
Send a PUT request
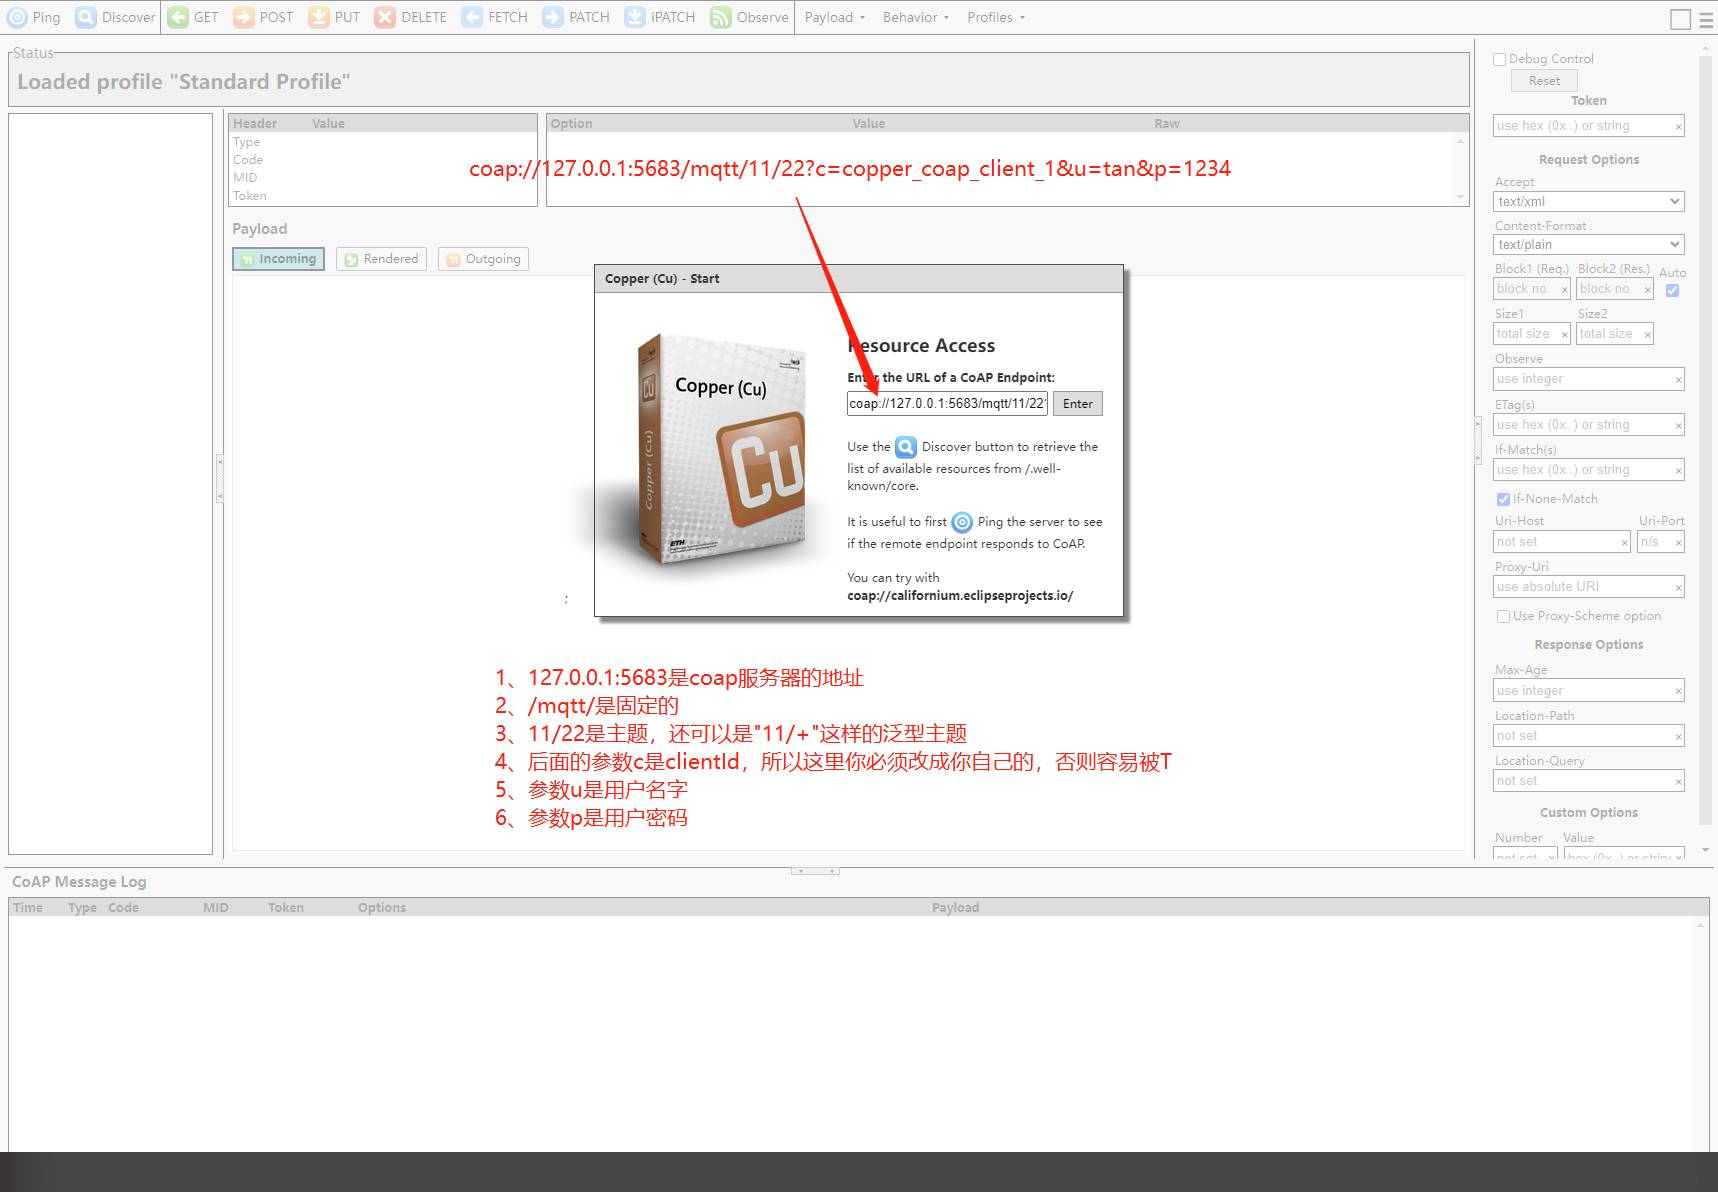333,17
